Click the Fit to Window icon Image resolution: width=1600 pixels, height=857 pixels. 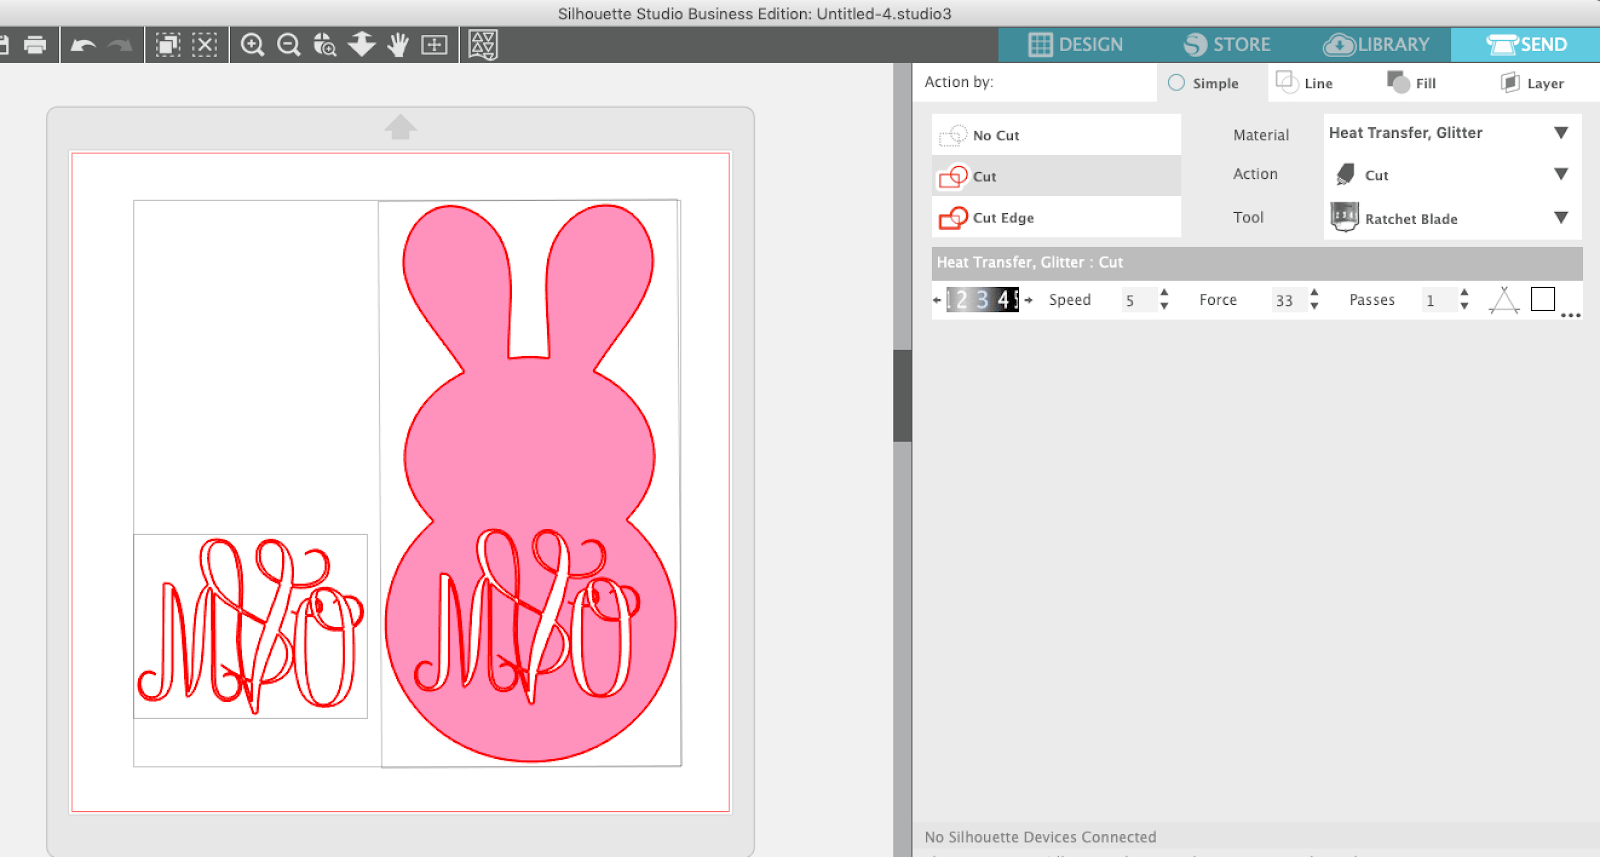[x=434, y=45]
